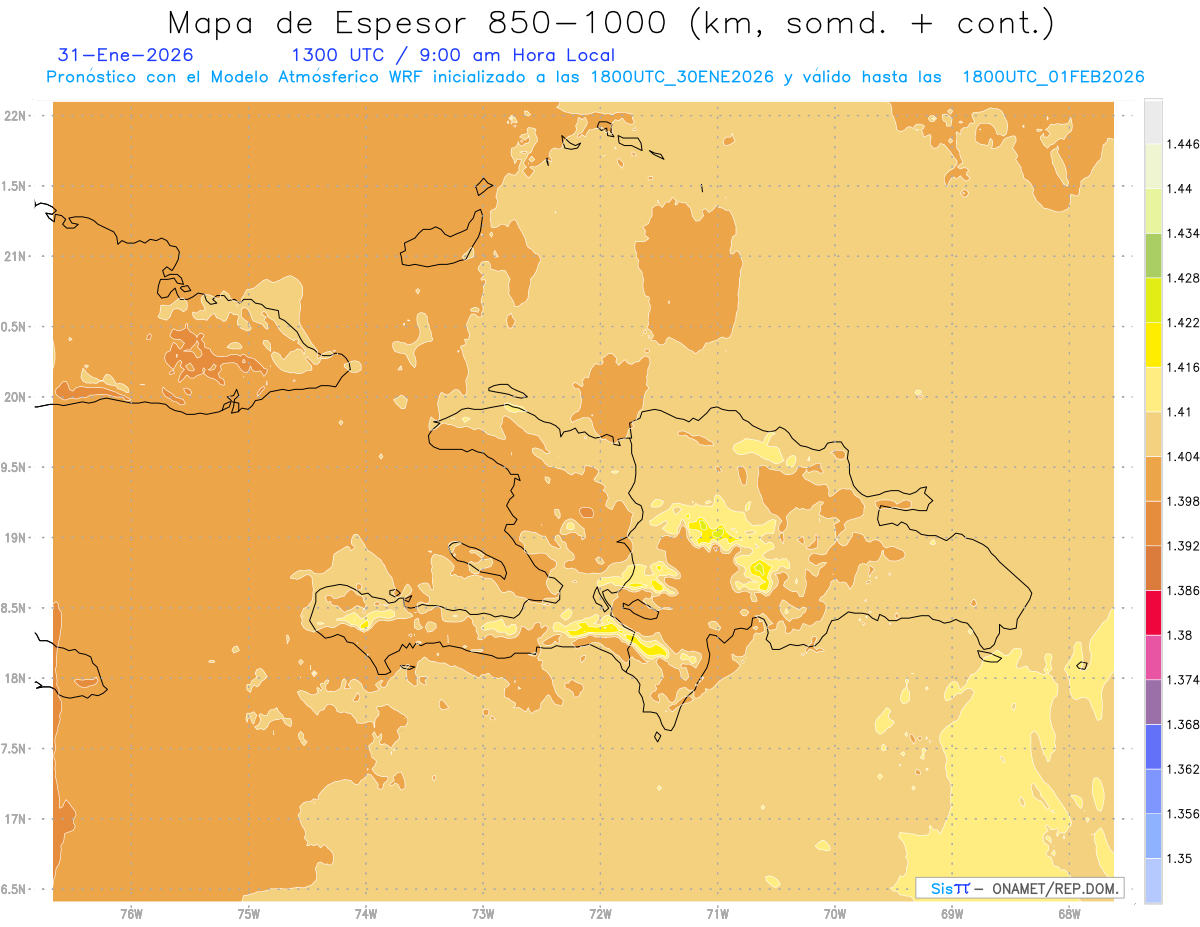
Task: Click the legend value 1.35
Action: pos(1181,858)
